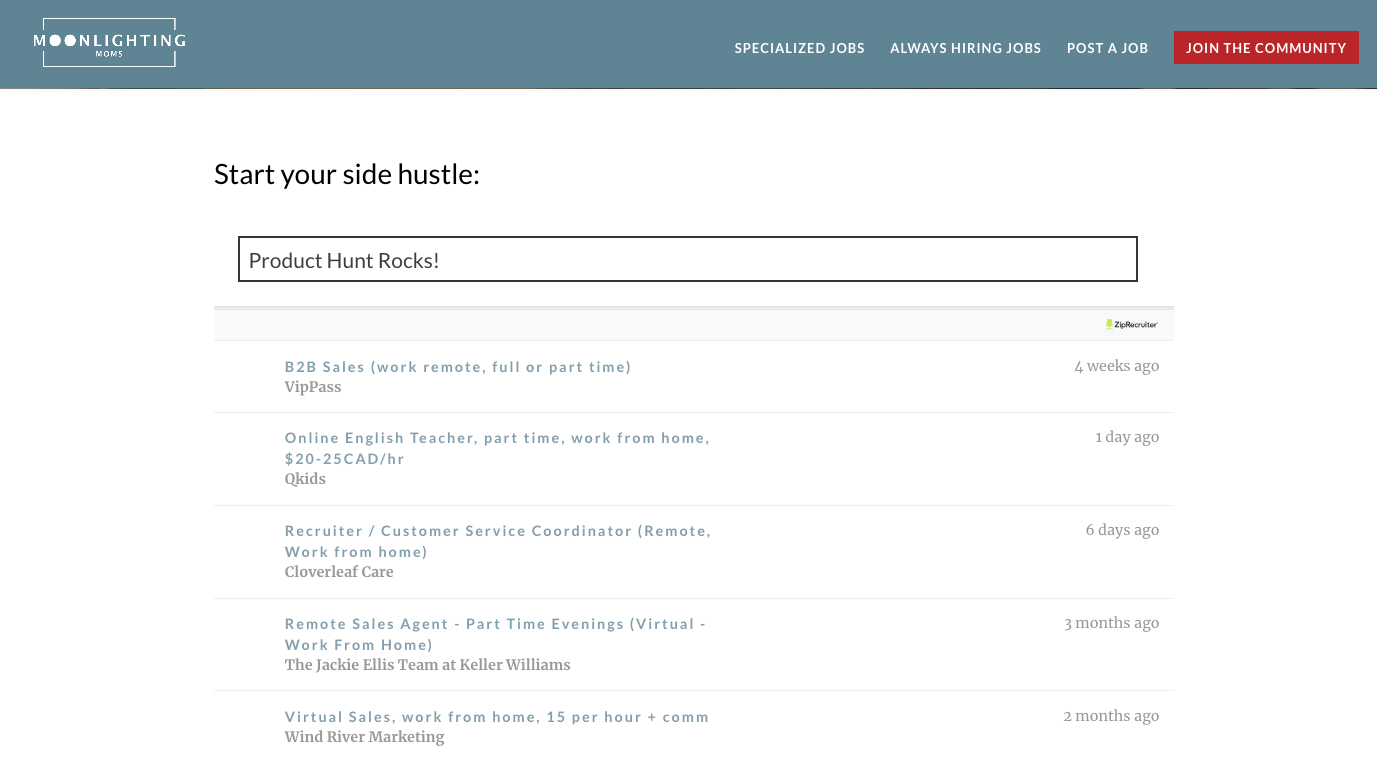Viewport: 1377px width, 757px height.
Task: Select the Cloverleaf Care company name
Action: [x=339, y=572]
